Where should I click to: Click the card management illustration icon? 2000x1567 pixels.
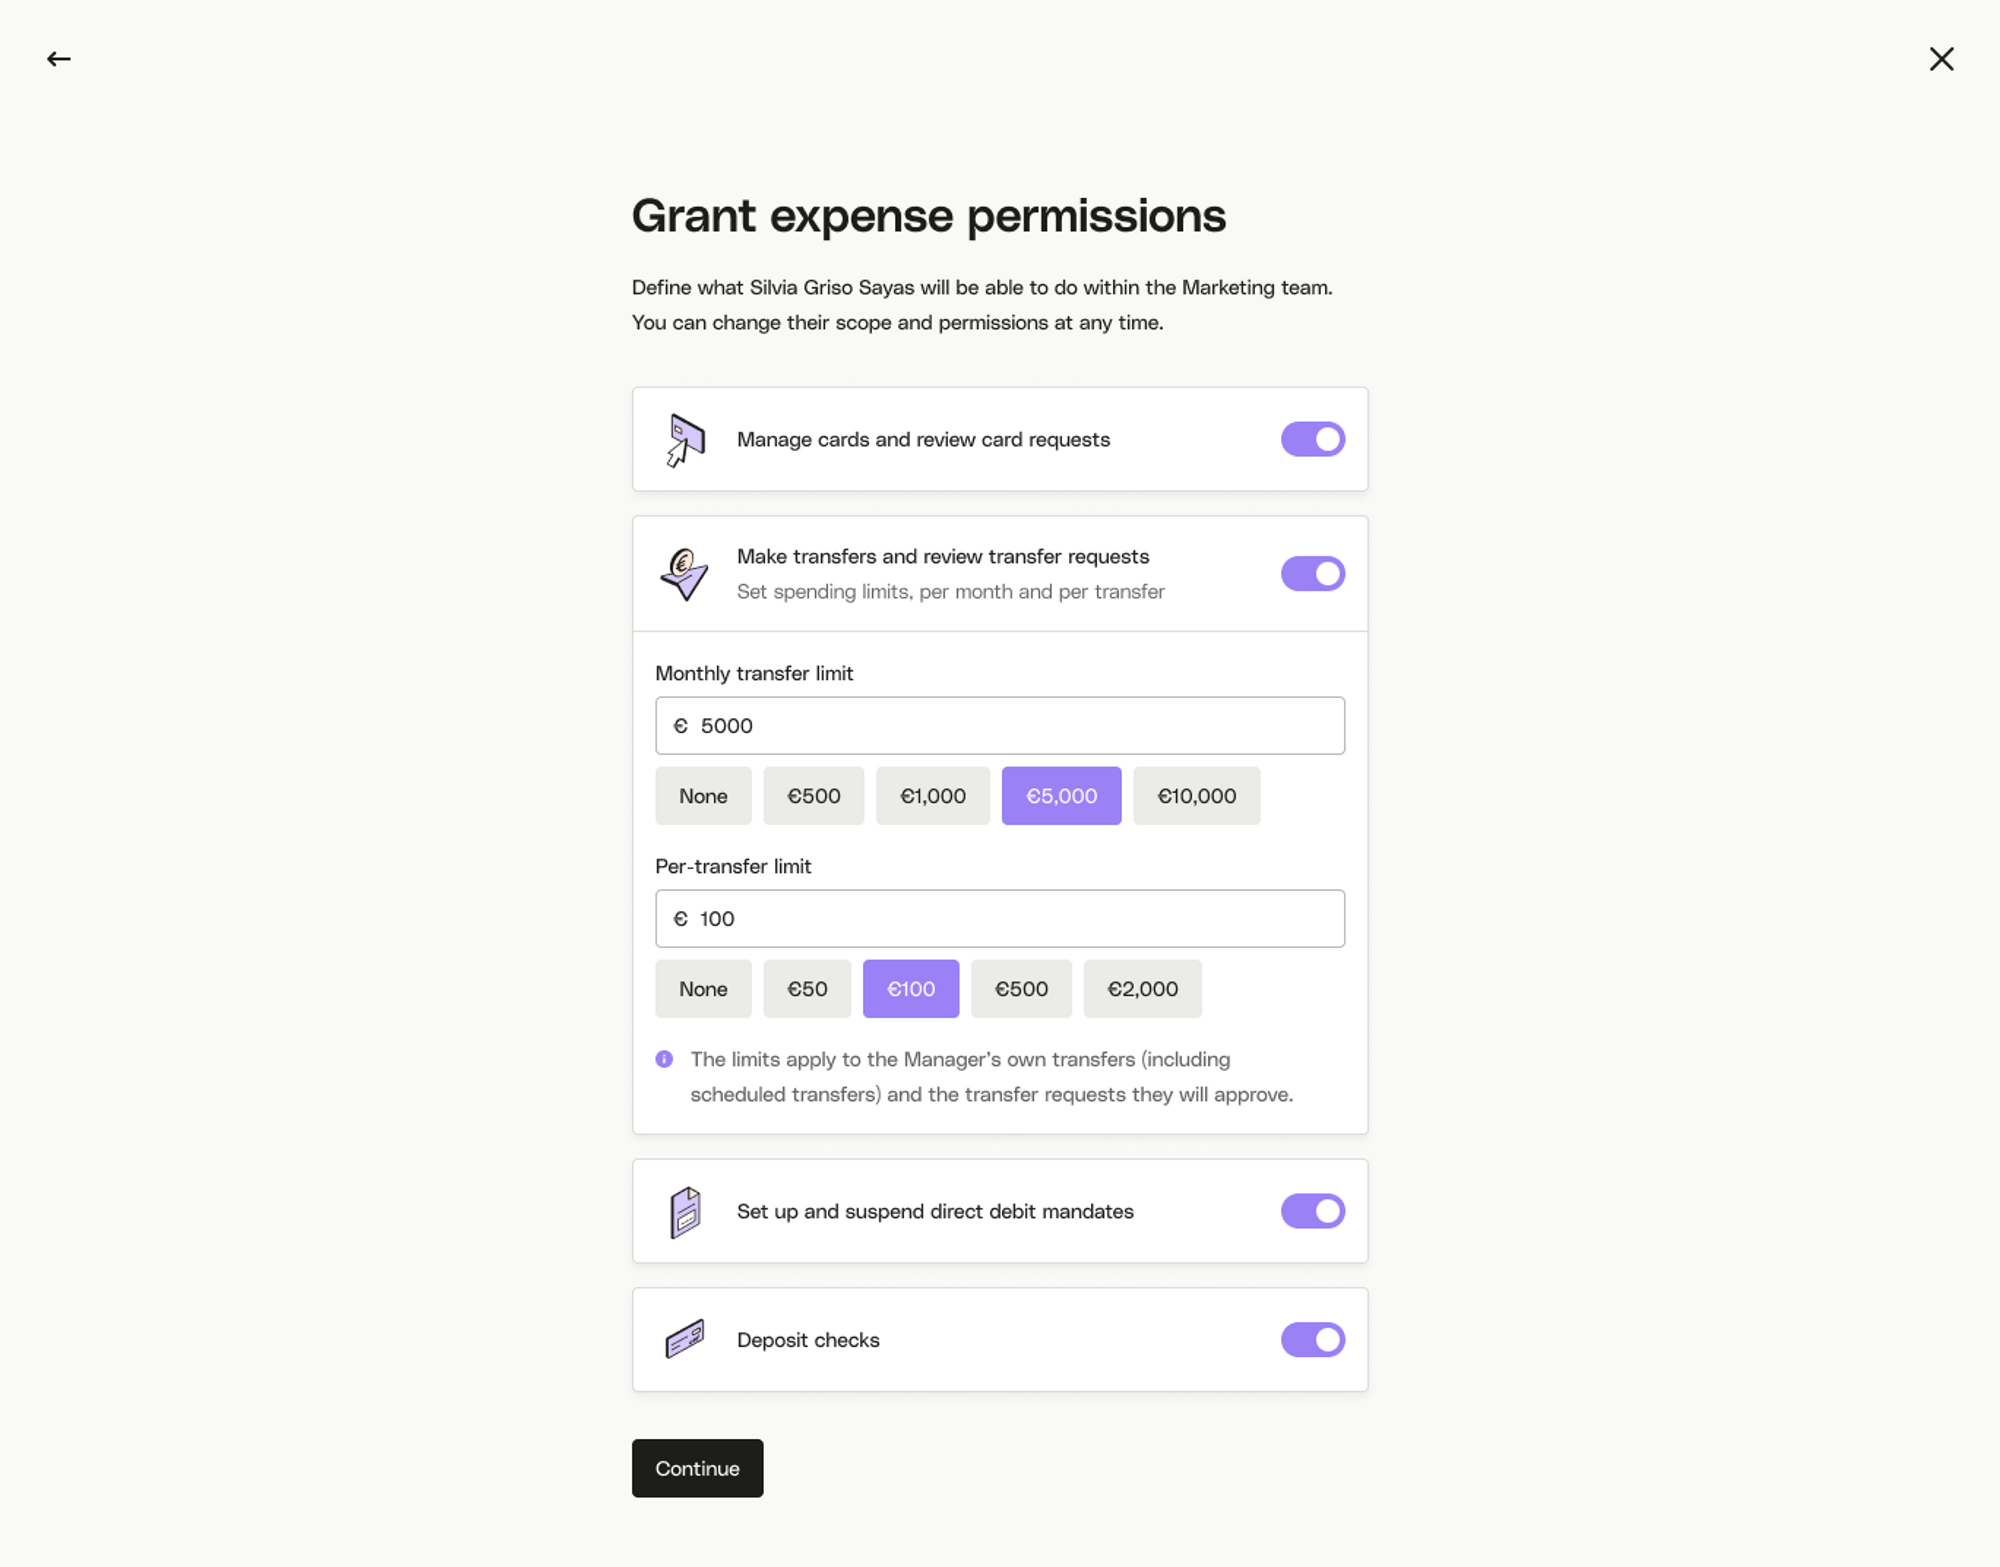[686, 440]
